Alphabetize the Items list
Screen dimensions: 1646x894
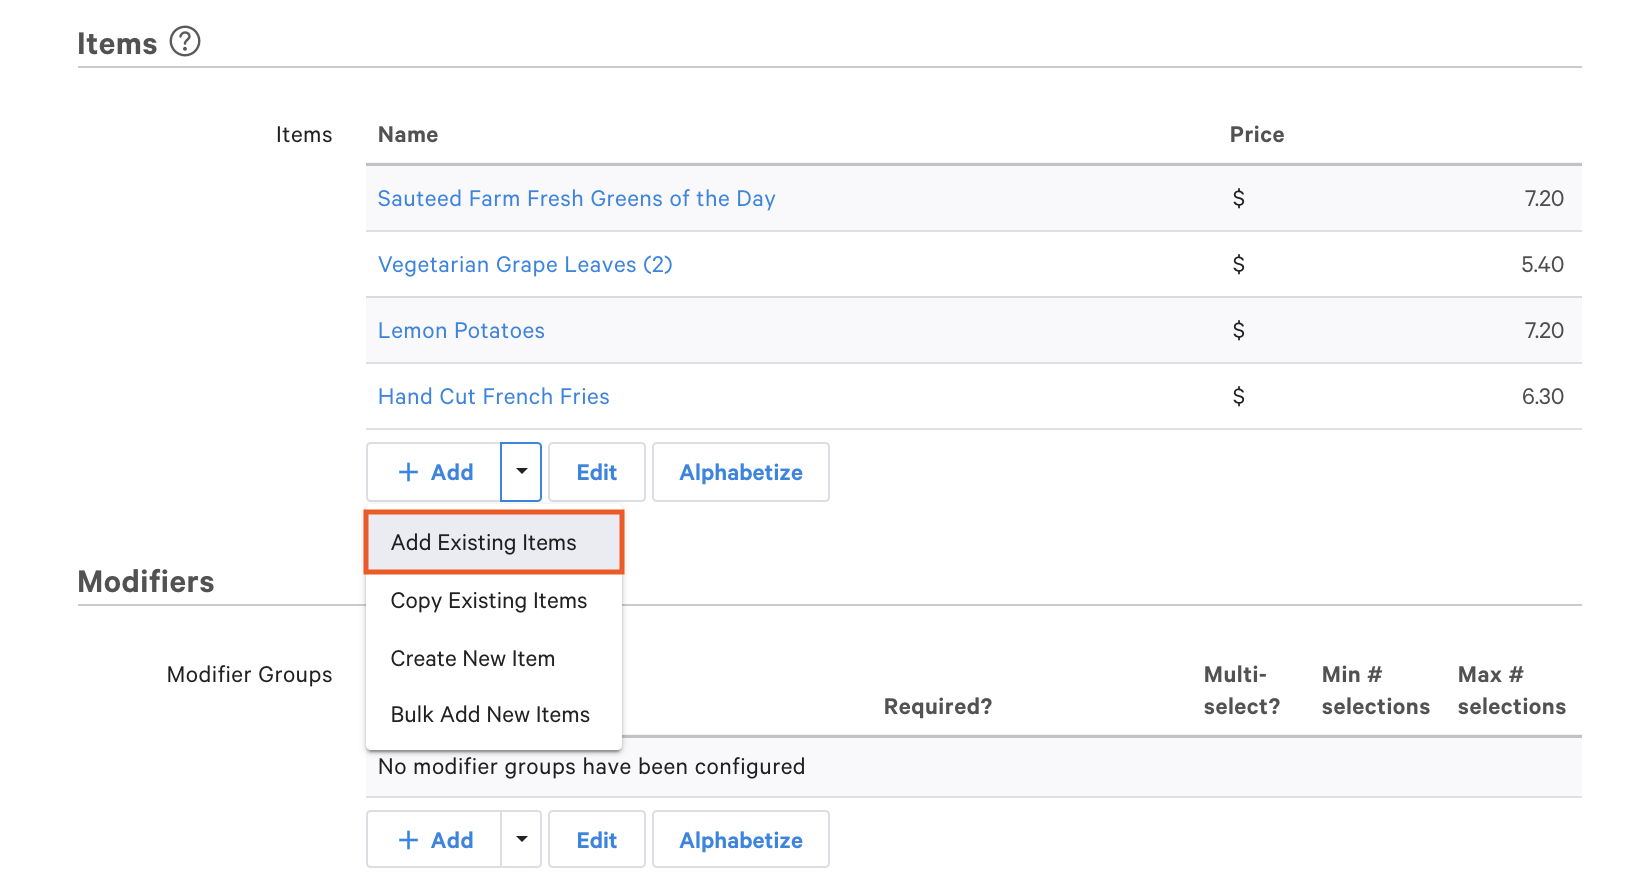point(741,472)
